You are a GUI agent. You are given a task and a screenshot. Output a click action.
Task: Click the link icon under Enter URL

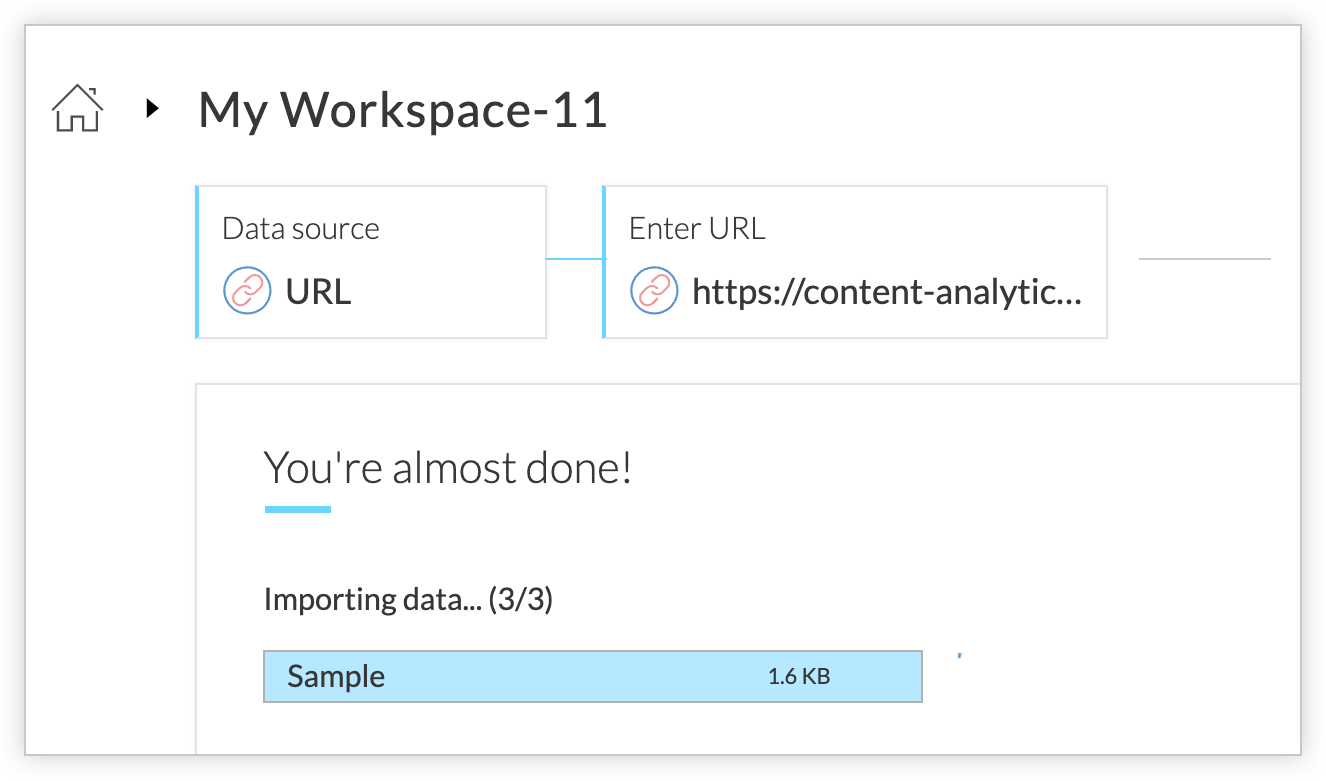(x=653, y=292)
